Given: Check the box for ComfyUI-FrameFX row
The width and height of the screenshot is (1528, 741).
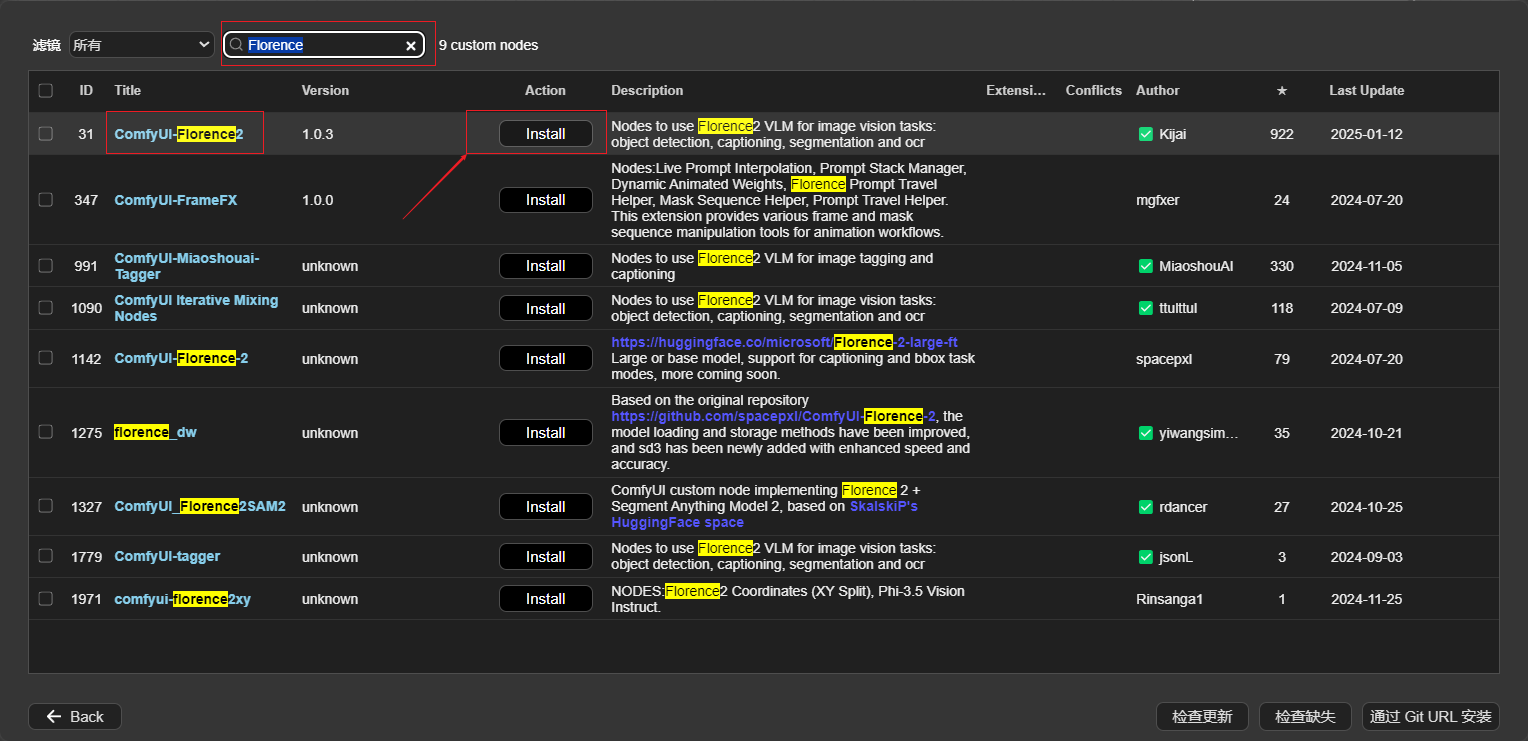Looking at the screenshot, I should [45, 200].
